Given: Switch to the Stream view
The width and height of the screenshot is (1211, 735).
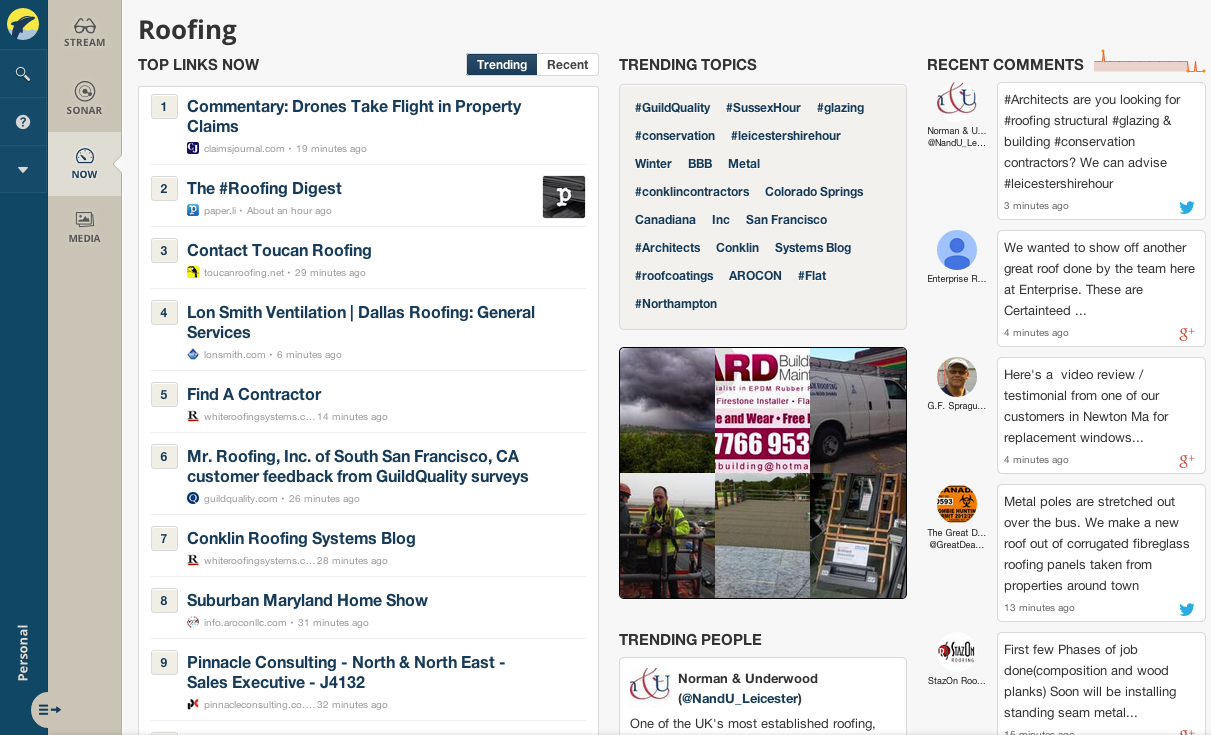Looking at the screenshot, I should (85, 32).
